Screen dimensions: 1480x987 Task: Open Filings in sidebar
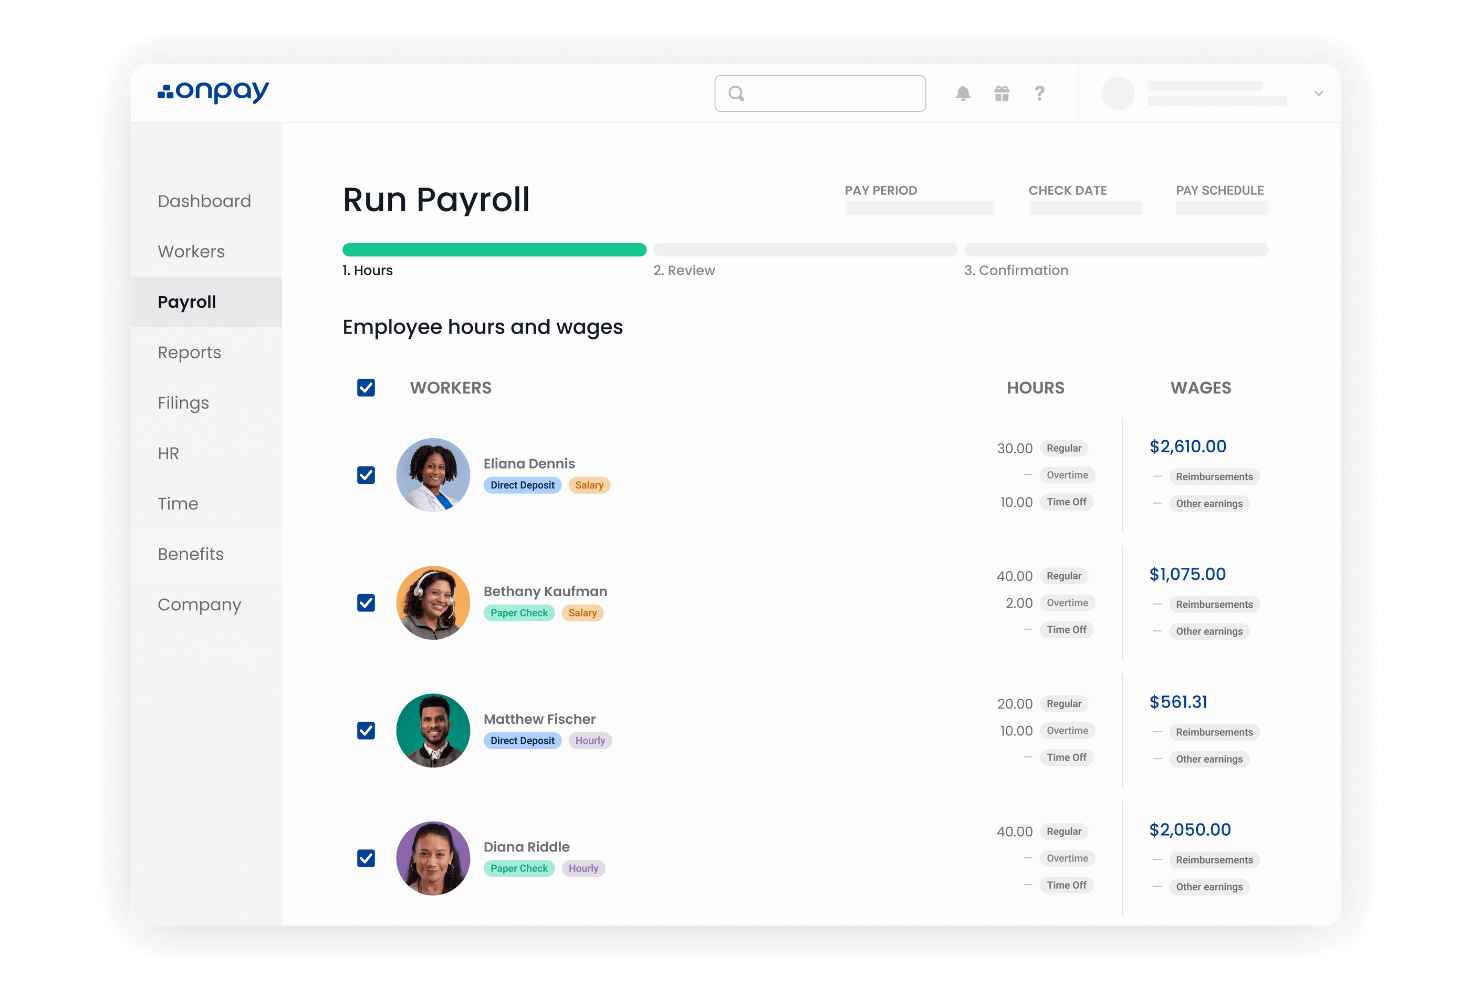[x=183, y=403]
